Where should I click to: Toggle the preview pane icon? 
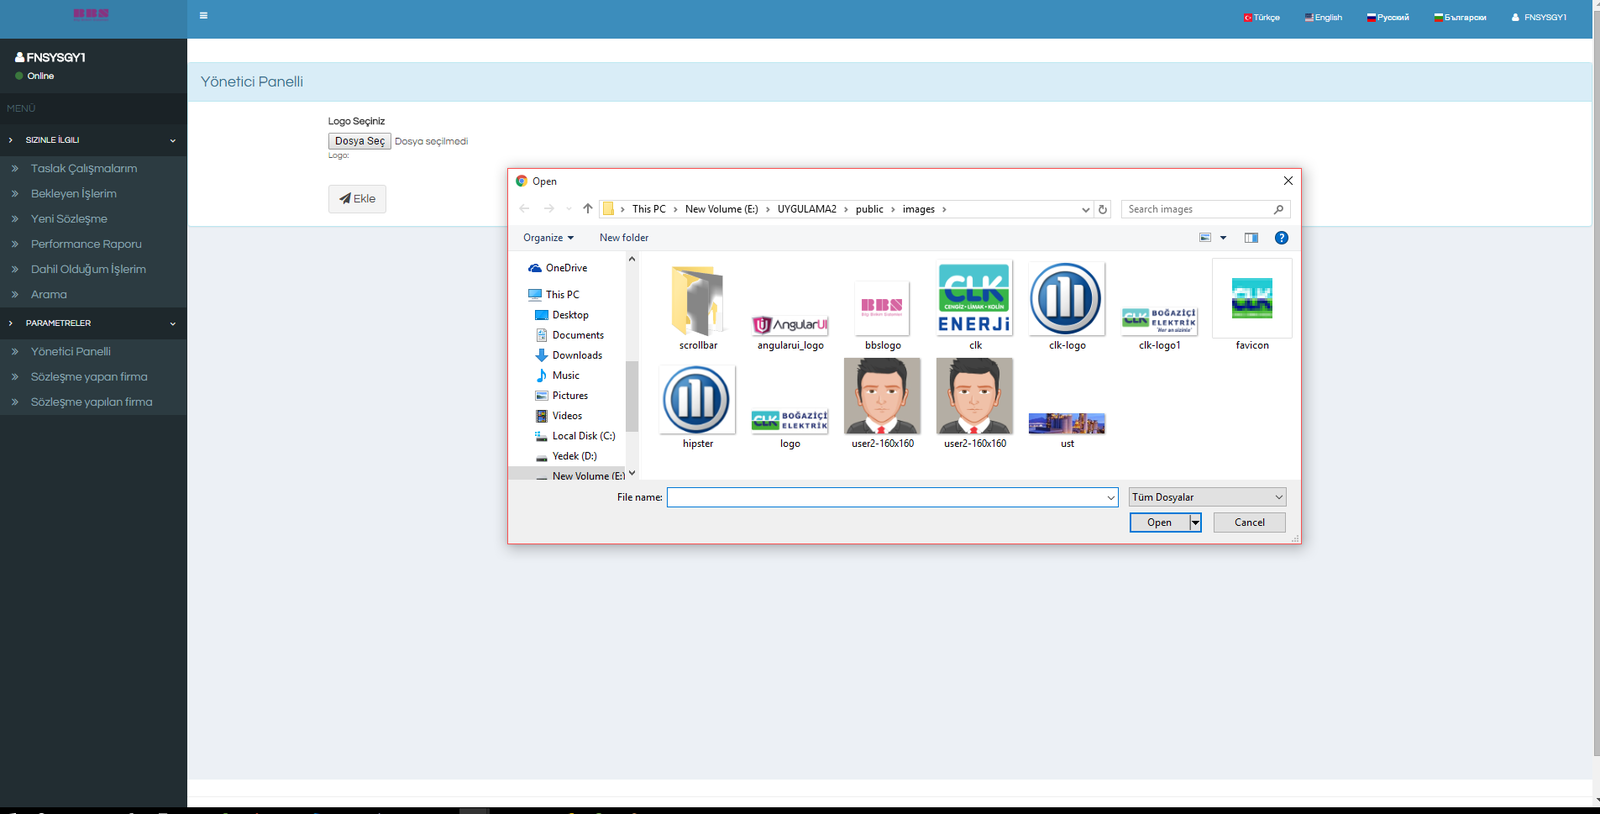[x=1251, y=238]
